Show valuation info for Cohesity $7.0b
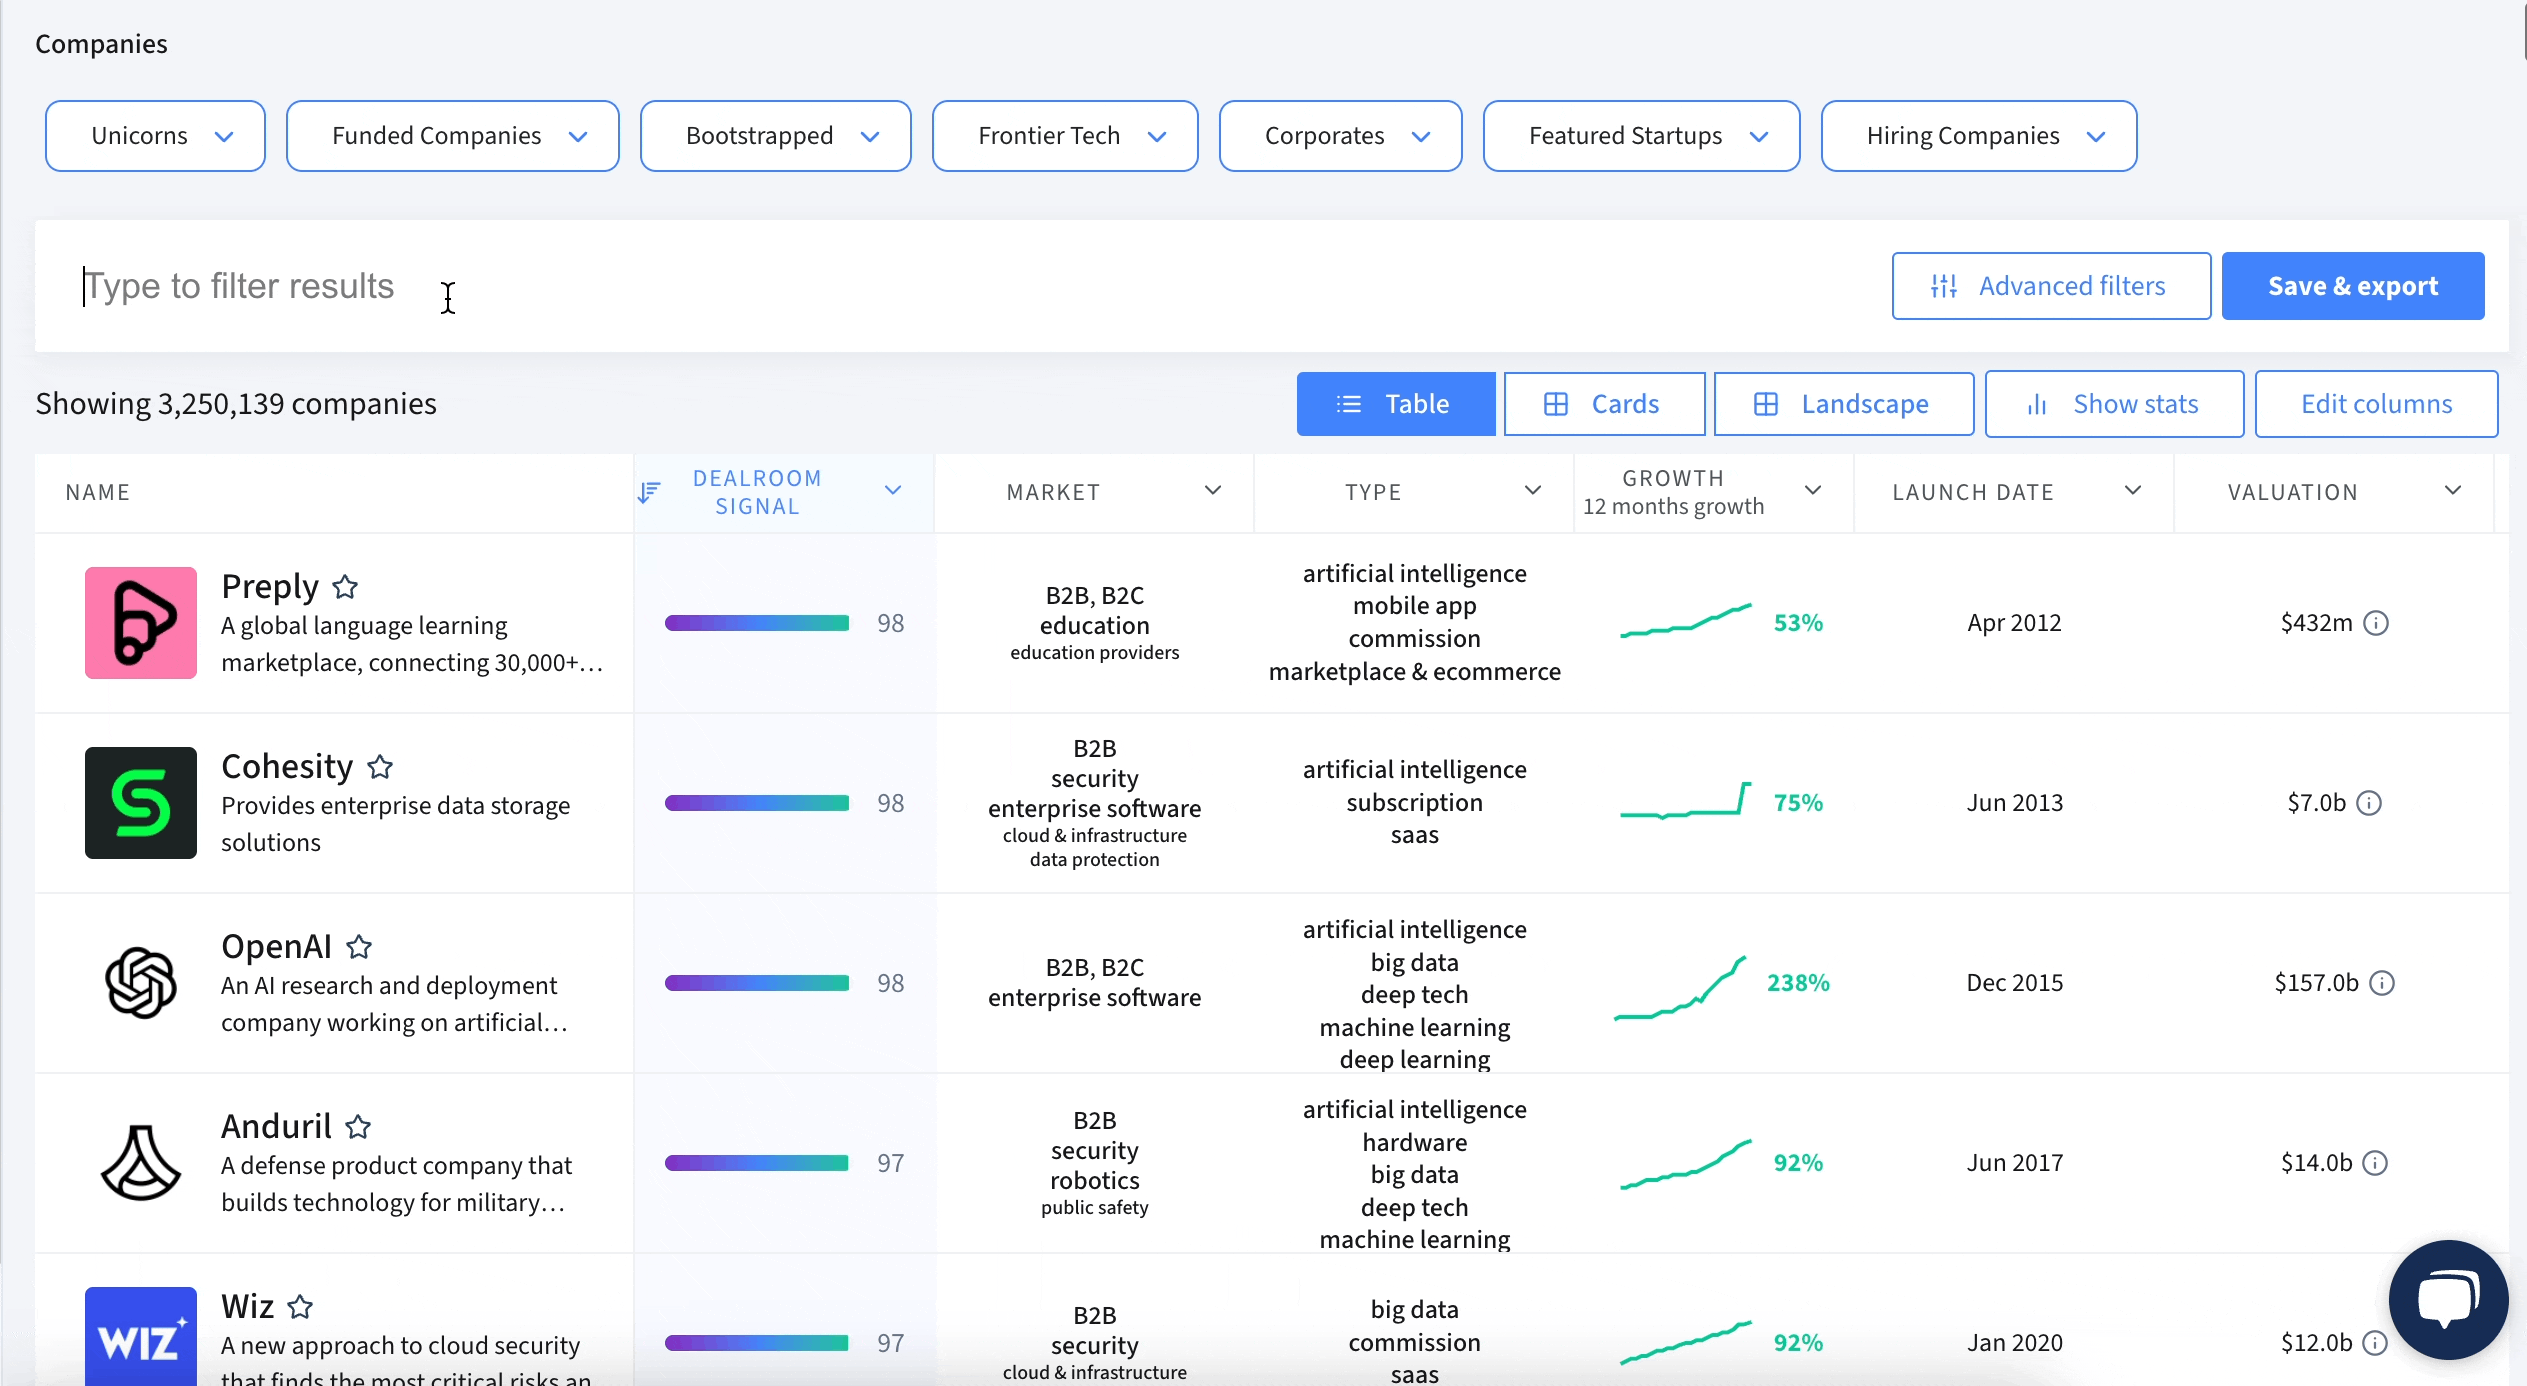This screenshot has height=1386, width=2527. [x=2369, y=803]
